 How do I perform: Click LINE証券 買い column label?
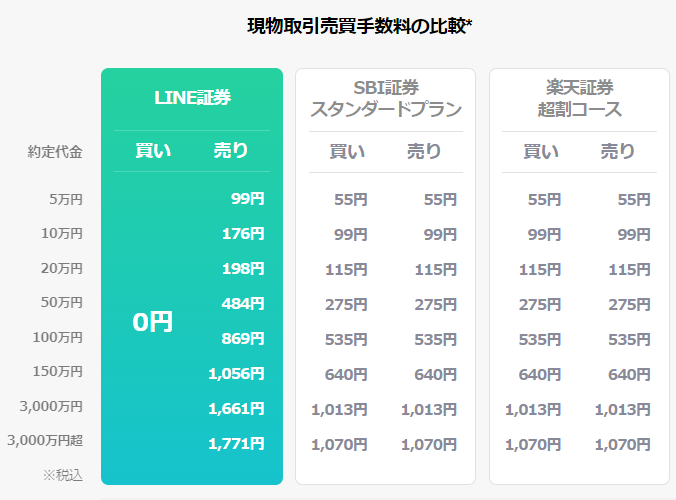(153, 150)
